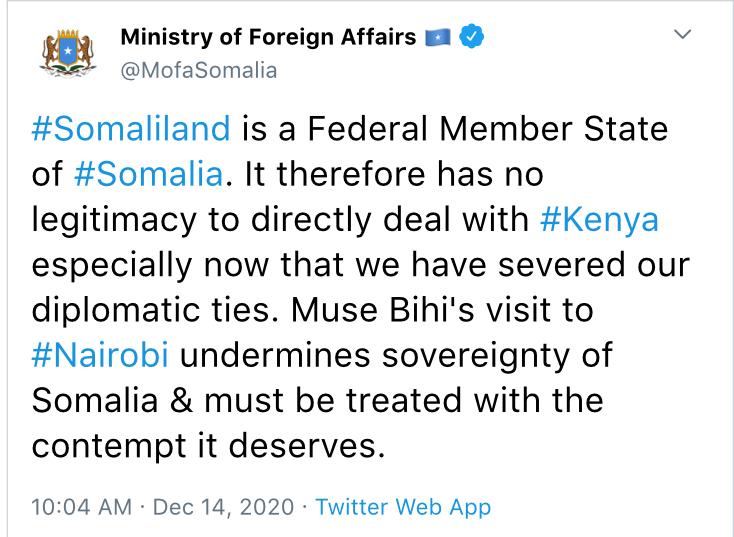
Task: Expand the tweet options chevron menu
Action: point(682,34)
